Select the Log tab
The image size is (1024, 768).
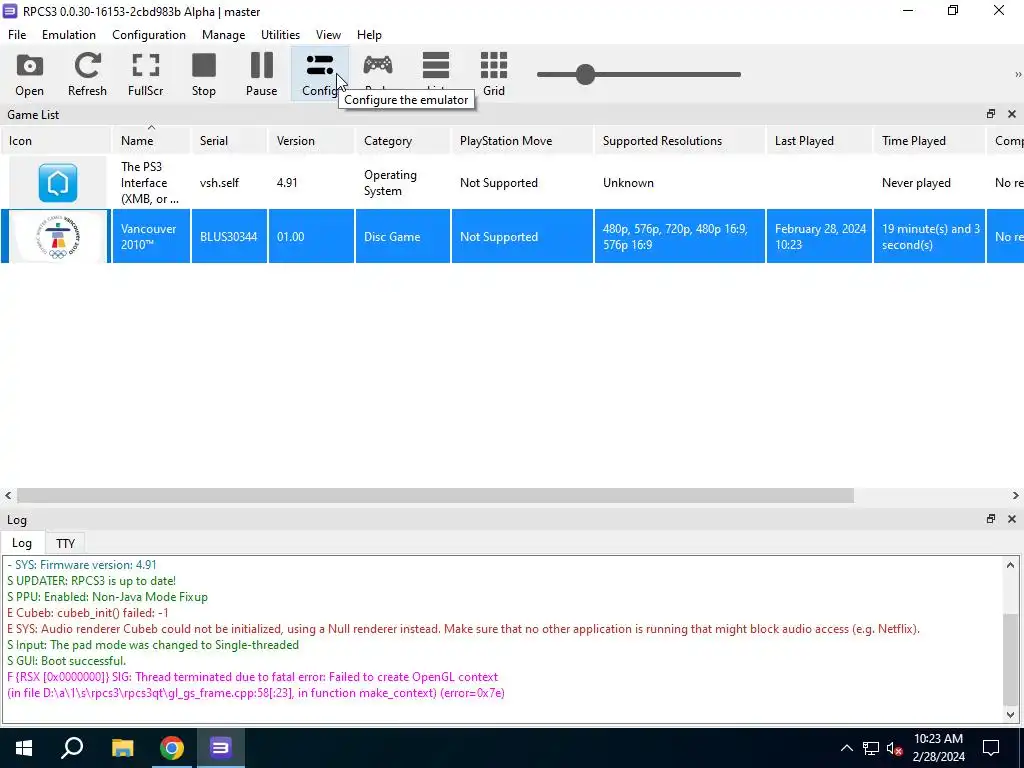click(22, 543)
